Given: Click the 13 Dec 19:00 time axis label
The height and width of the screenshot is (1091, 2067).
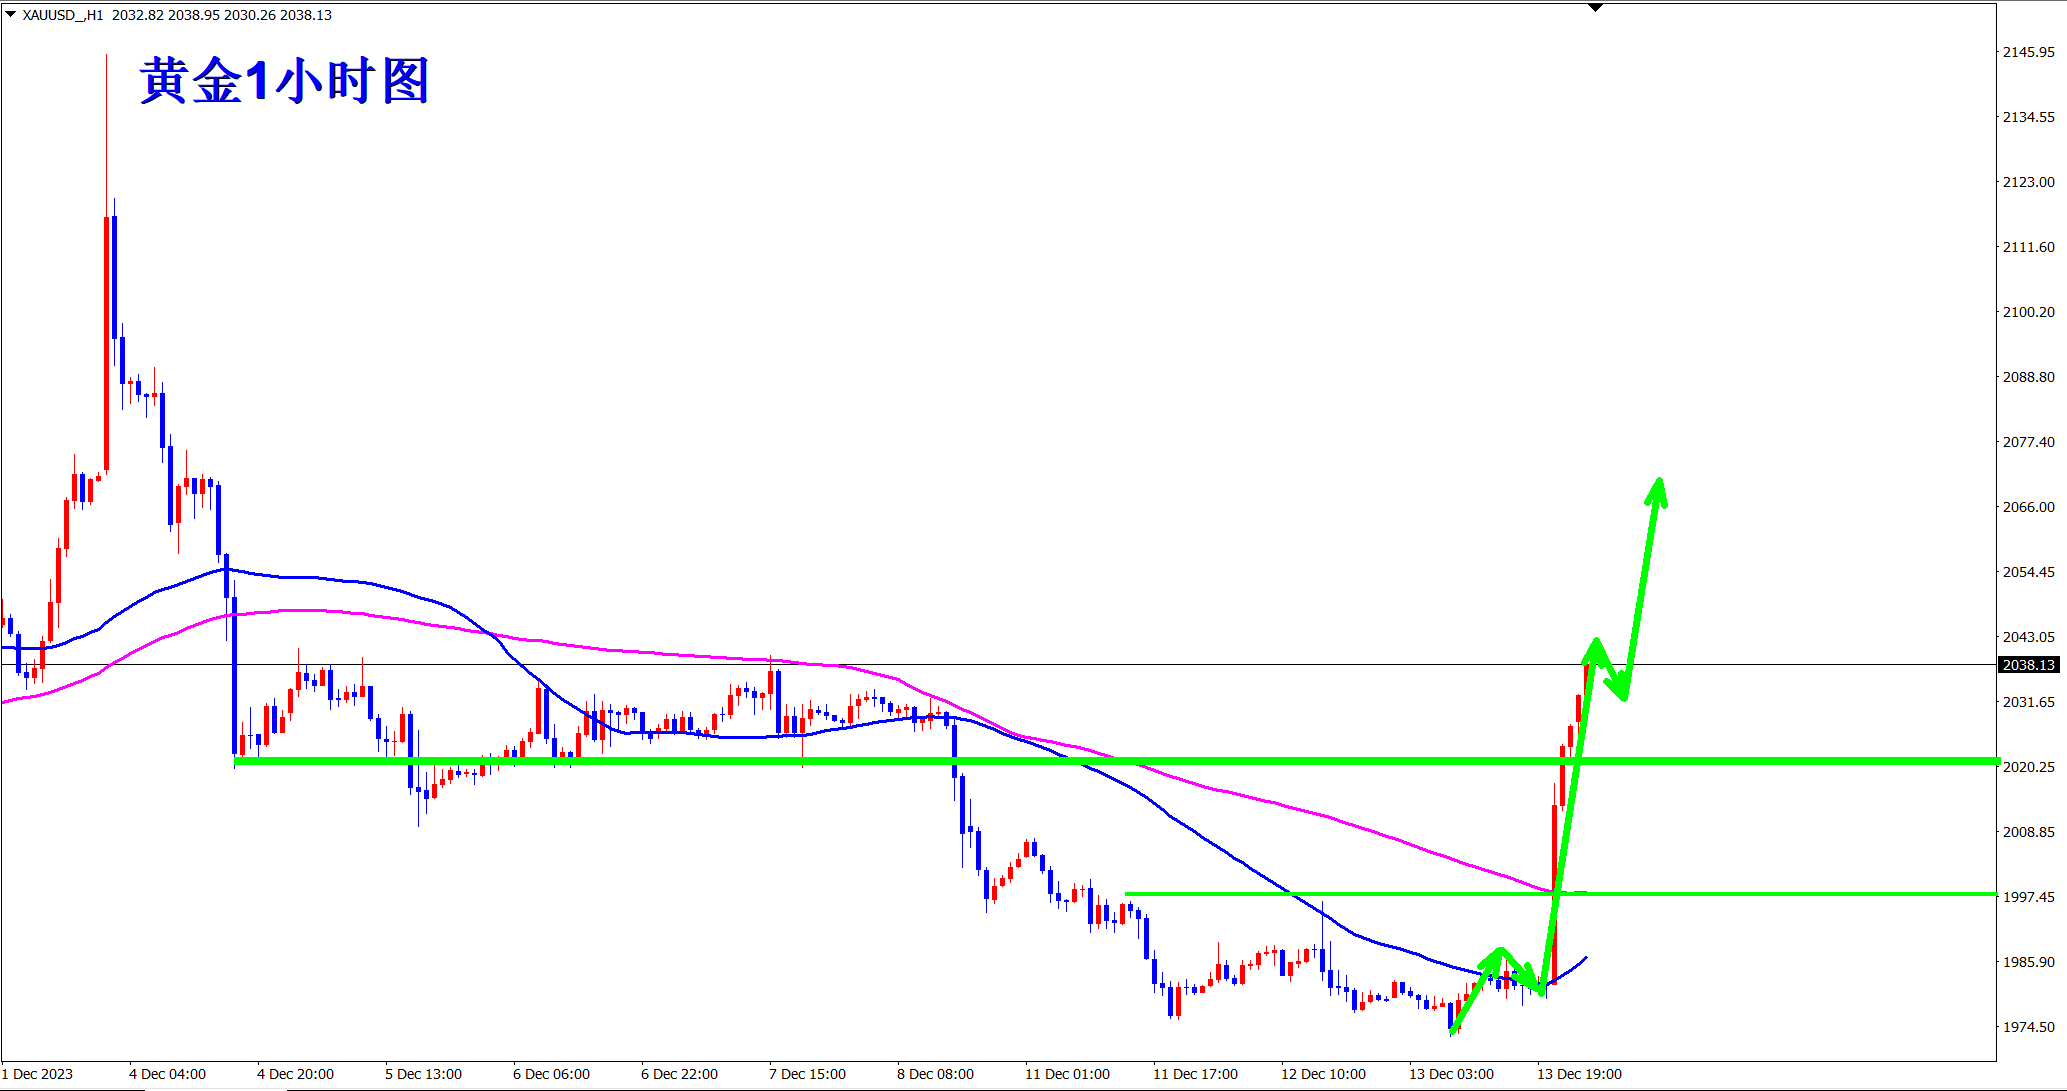Looking at the screenshot, I should pos(1579,1074).
